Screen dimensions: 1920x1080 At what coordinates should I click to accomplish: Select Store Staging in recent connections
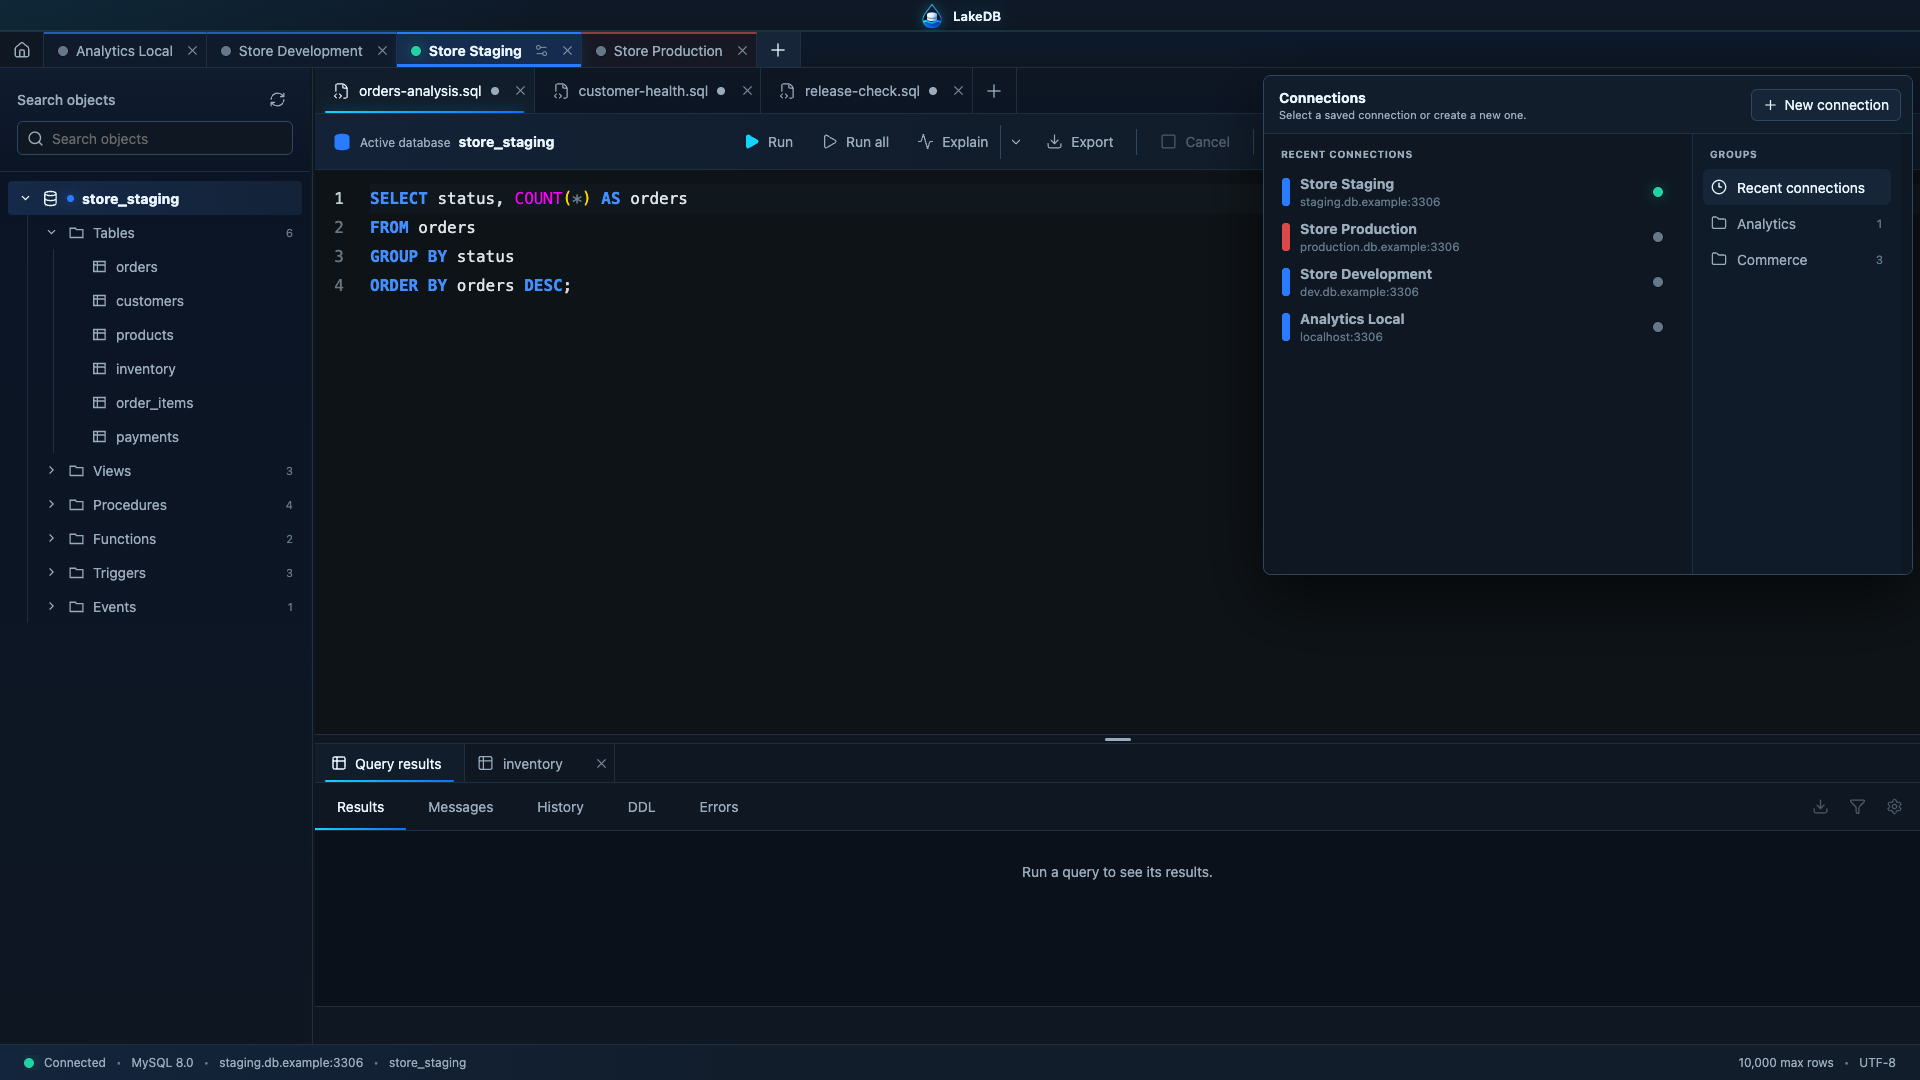[x=1477, y=192]
